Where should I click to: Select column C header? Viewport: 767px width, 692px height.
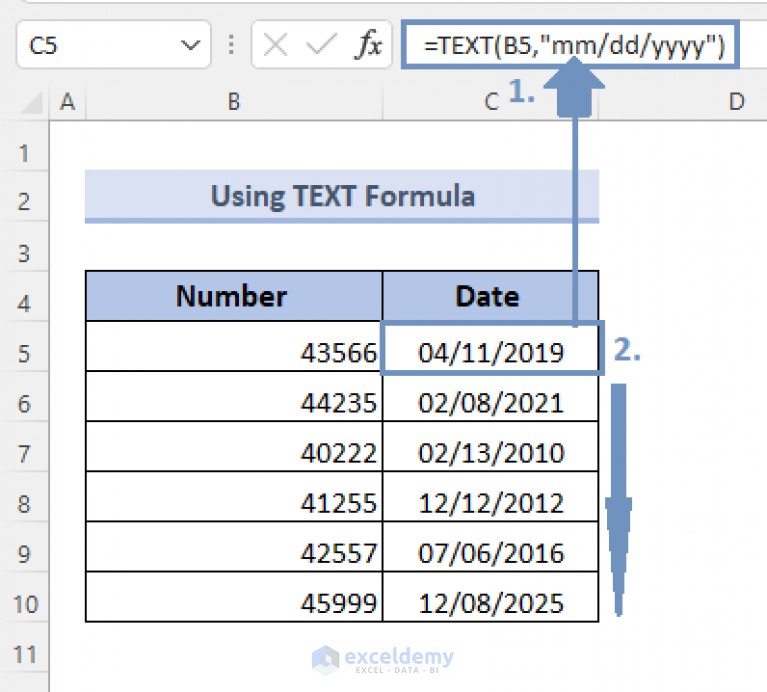coord(491,101)
